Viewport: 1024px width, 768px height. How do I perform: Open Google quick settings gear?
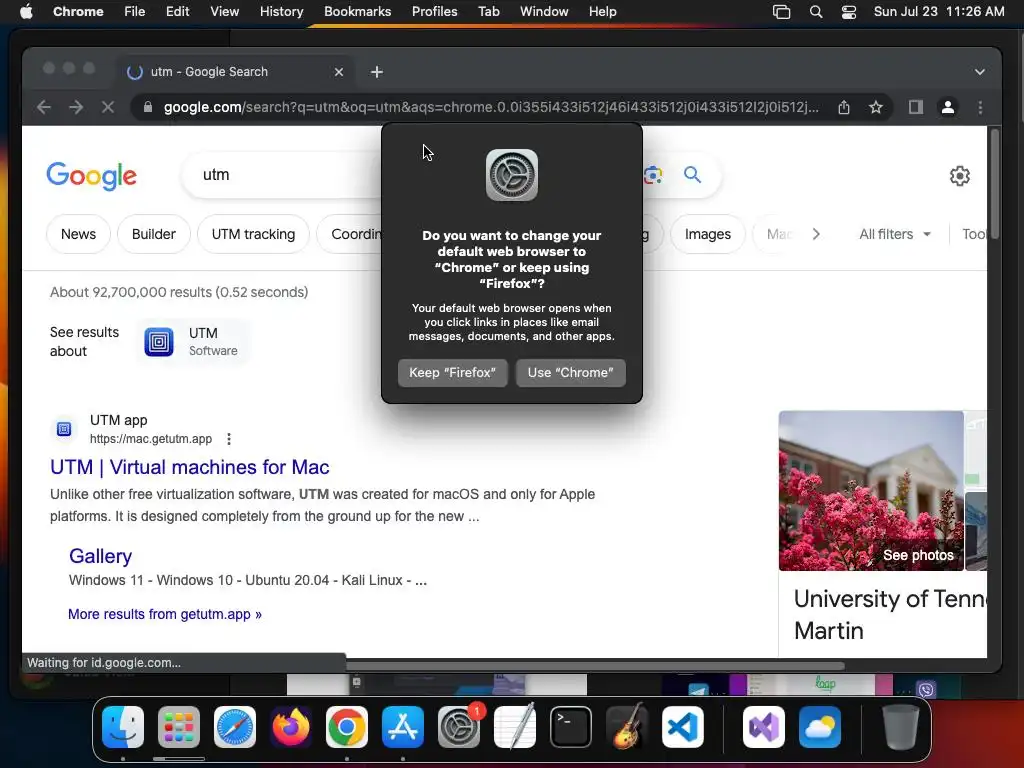click(959, 176)
